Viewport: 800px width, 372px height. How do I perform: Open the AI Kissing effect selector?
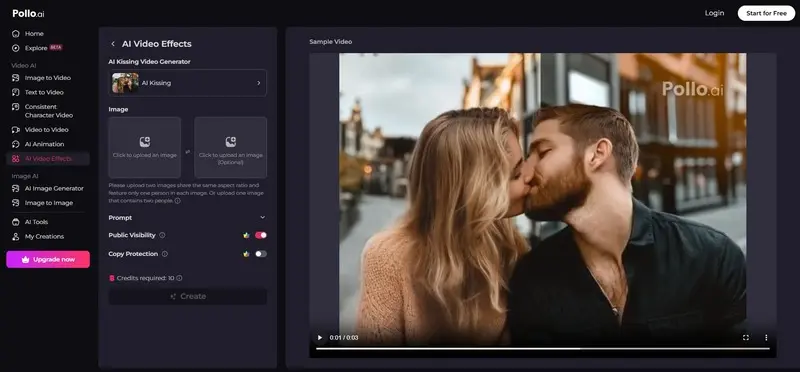point(187,83)
